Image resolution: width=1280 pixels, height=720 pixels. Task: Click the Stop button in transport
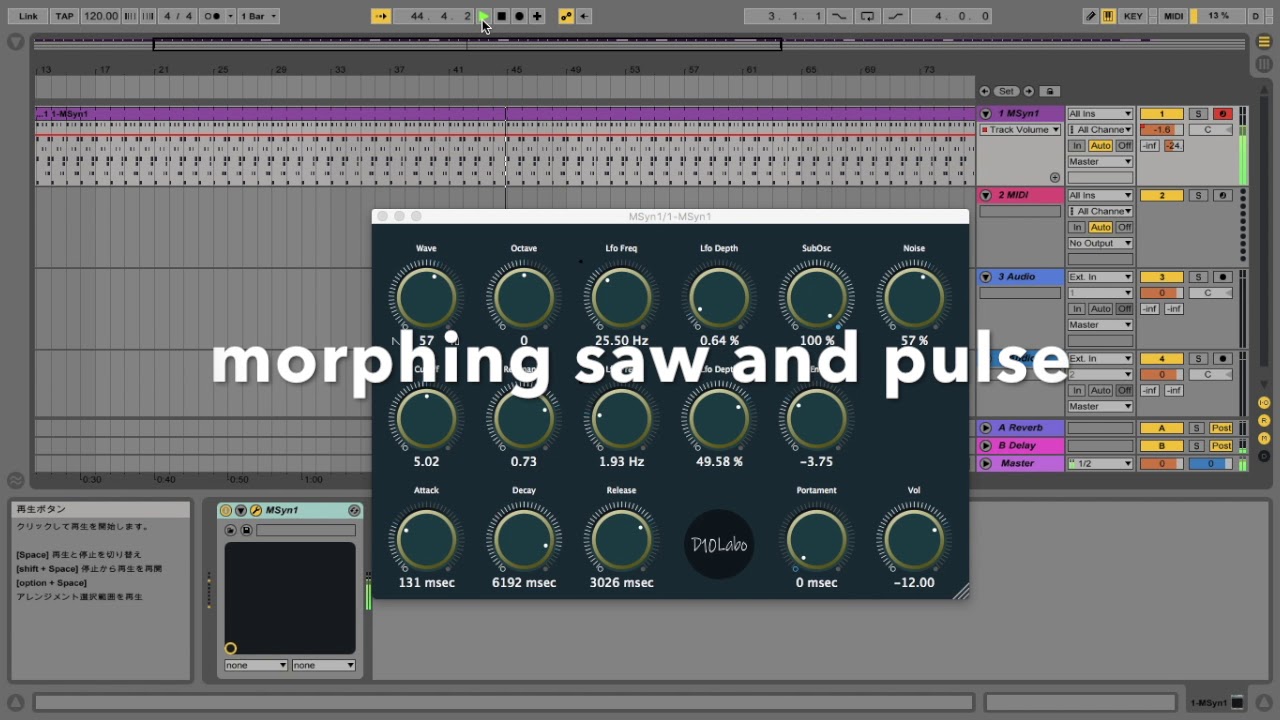[502, 16]
